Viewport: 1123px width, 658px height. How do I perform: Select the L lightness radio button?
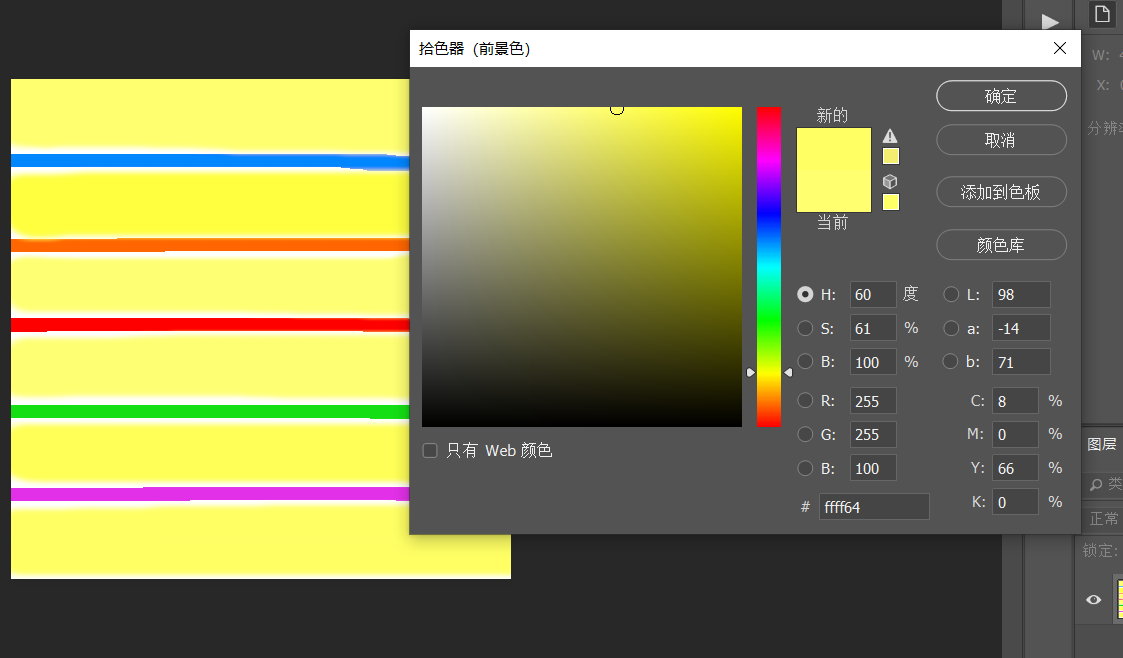[951, 295]
